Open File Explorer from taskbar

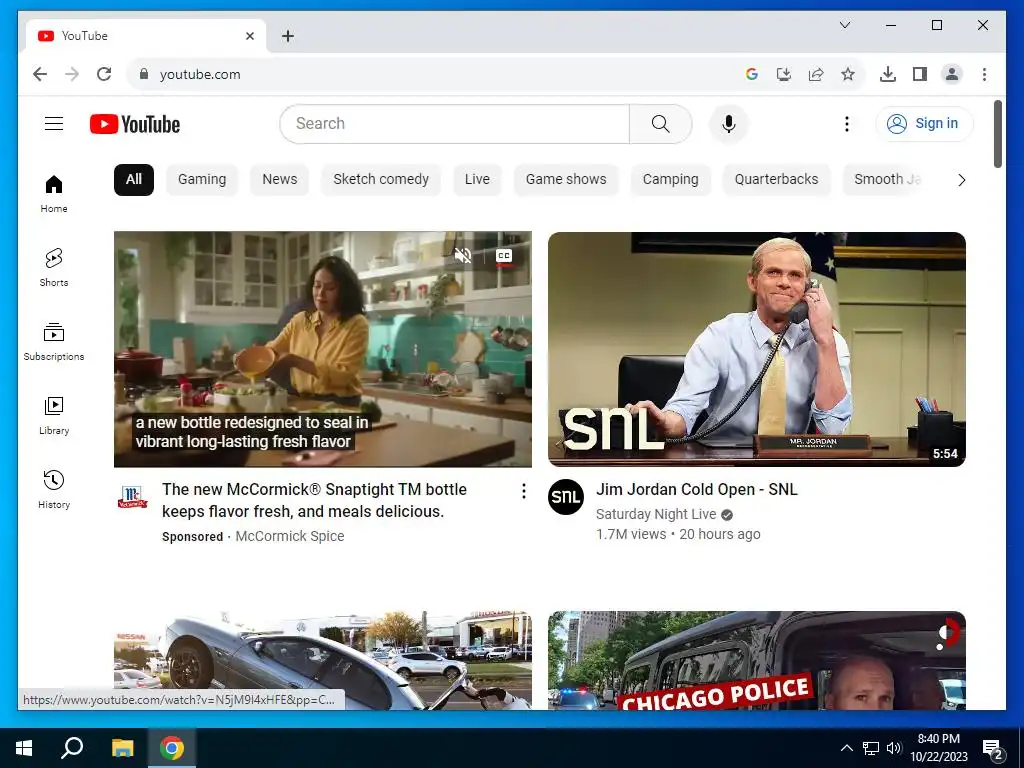click(122, 748)
